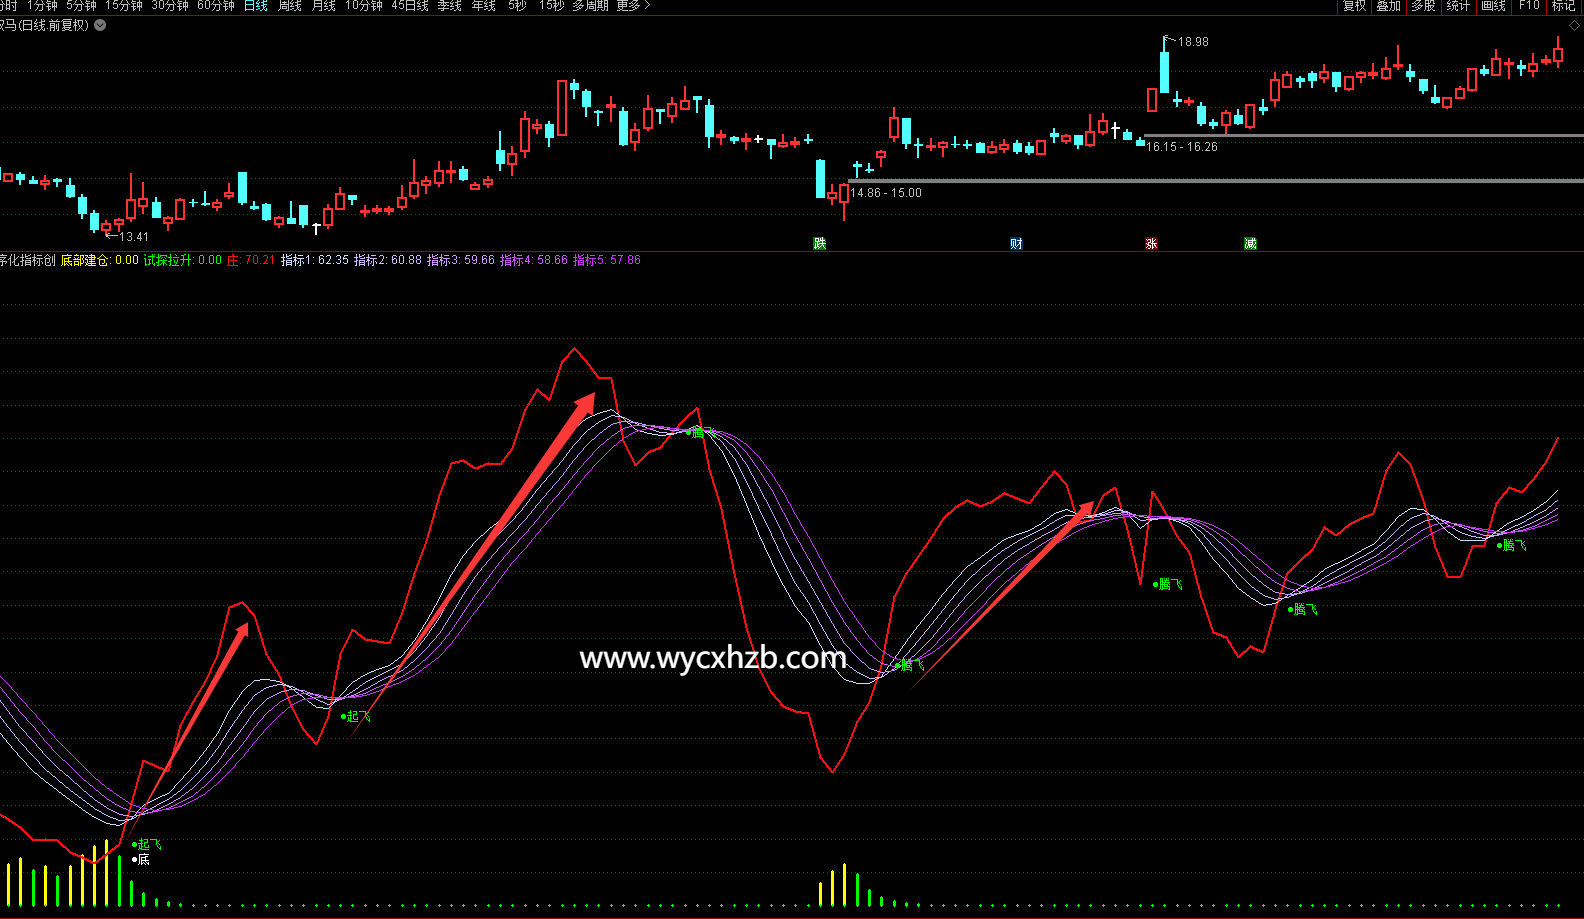Click the green 减 event marker icon
Screen dimensions: 1584x919
(x=1250, y=243)
